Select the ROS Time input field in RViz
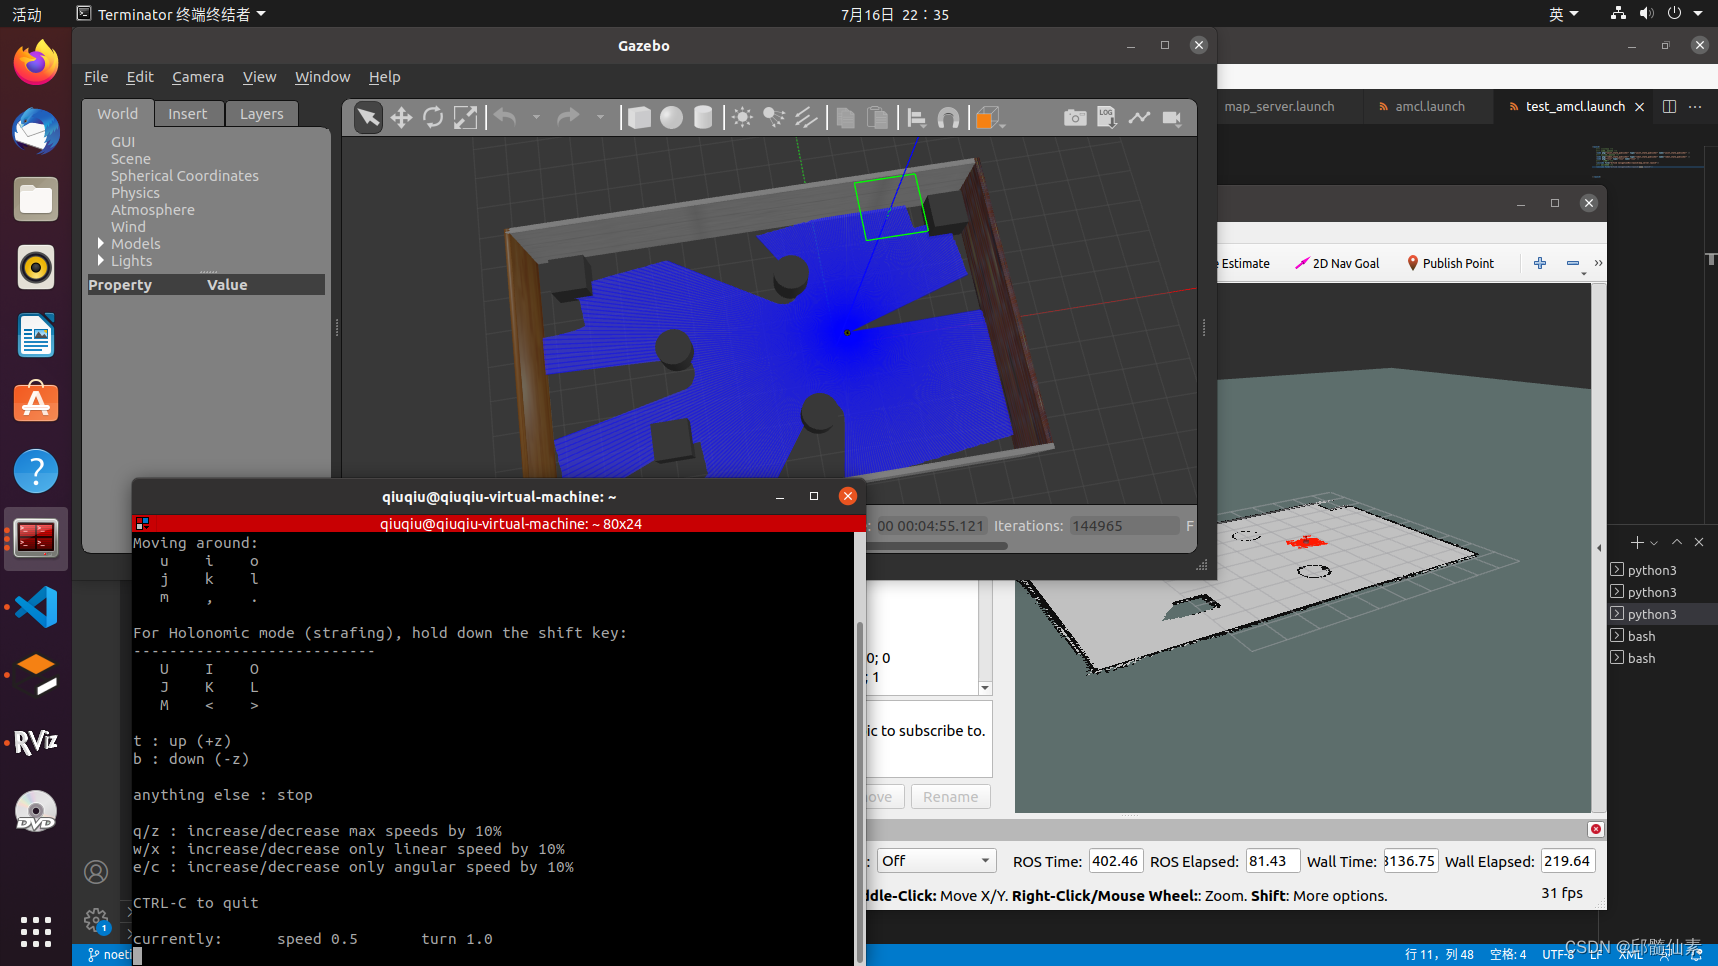 [1115, 860]
